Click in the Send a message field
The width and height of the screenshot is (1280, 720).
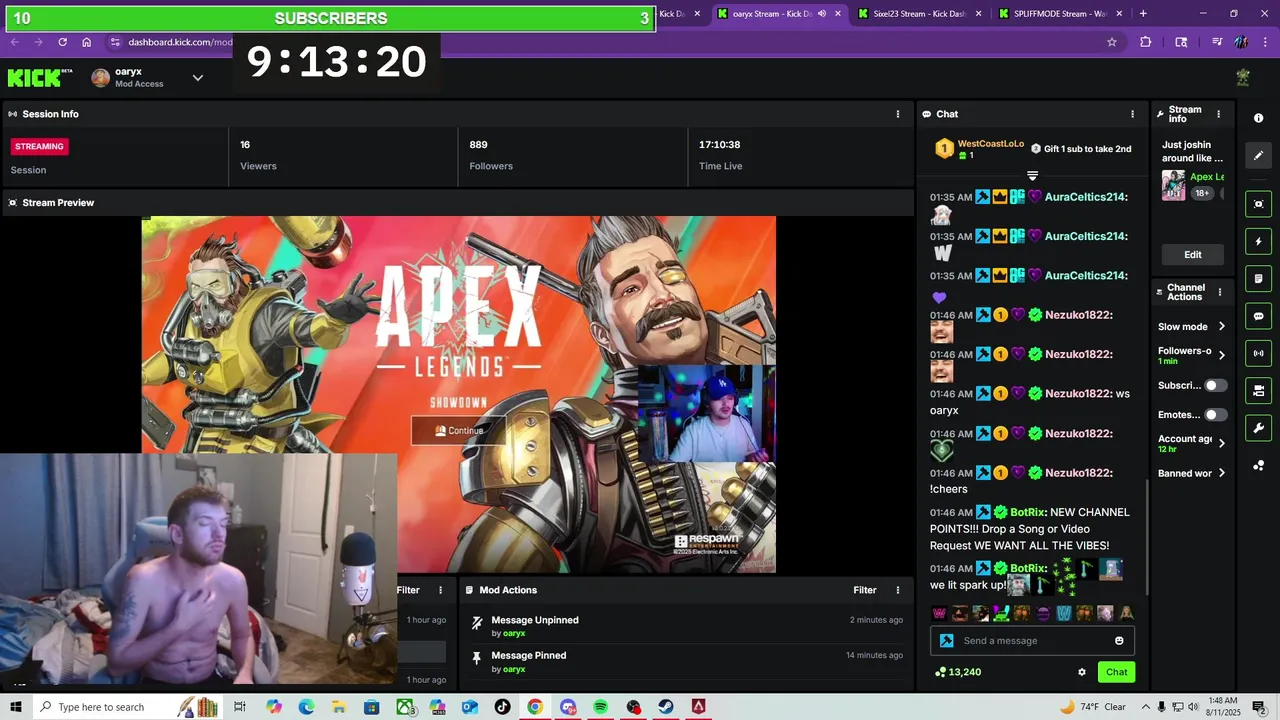(x=1032, y=641)
